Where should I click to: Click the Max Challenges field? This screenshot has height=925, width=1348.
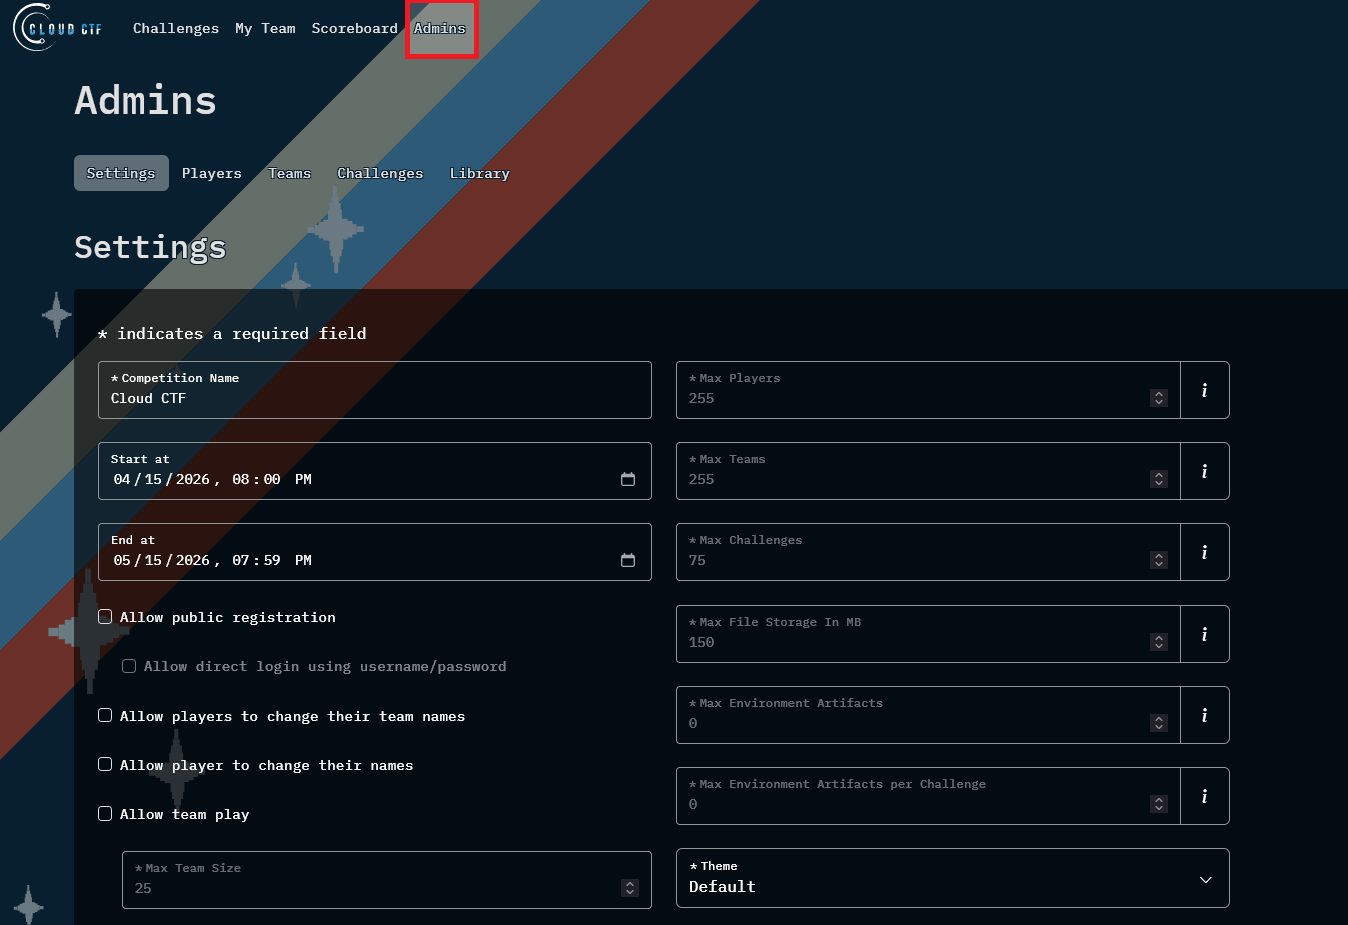click(x=928, y=552)
